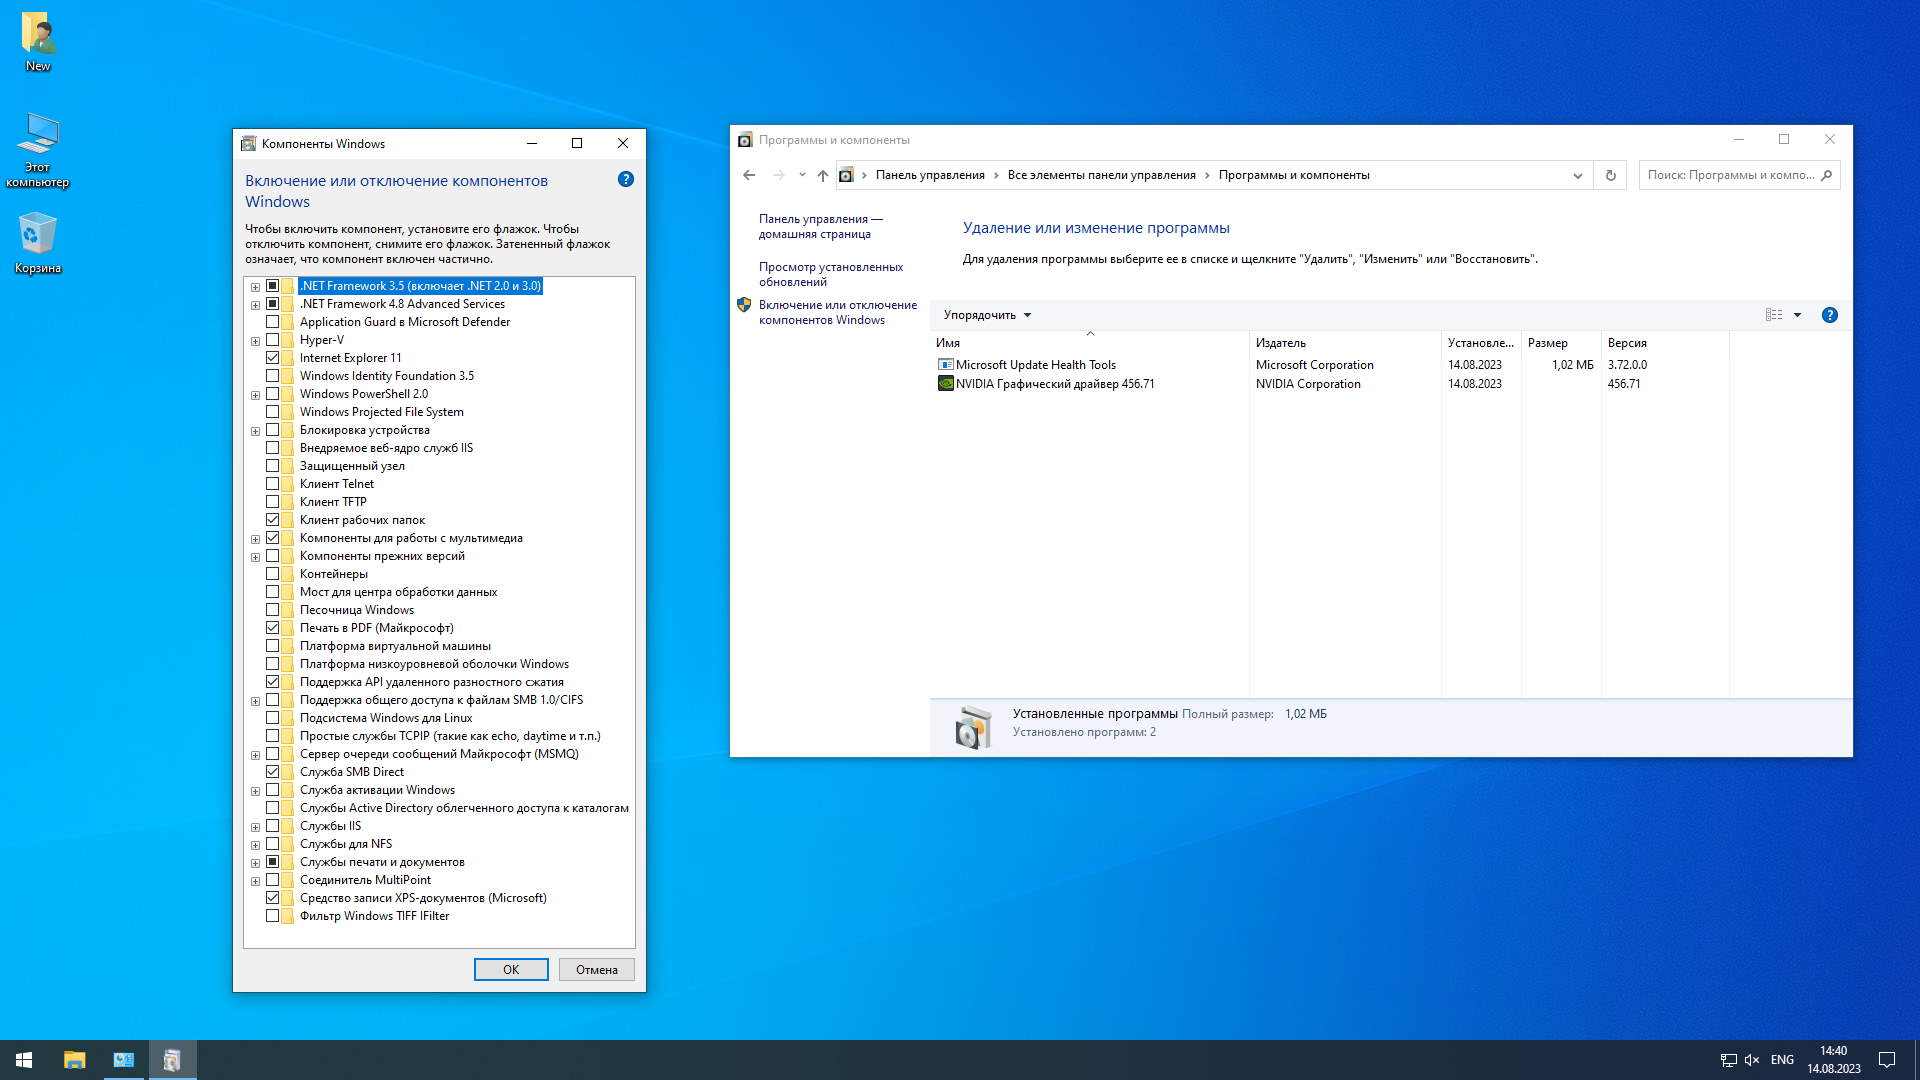The height and width of the screenshot is (1080, 1920).
Task: Uncheck Internet Explorer 11 component
Action: click(272, 358)
